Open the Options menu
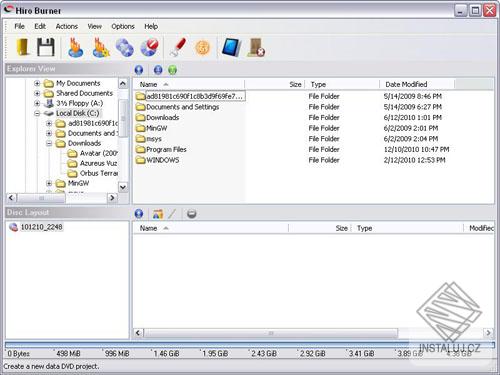Screen dimensions: 500x375 tap(123, 26)
